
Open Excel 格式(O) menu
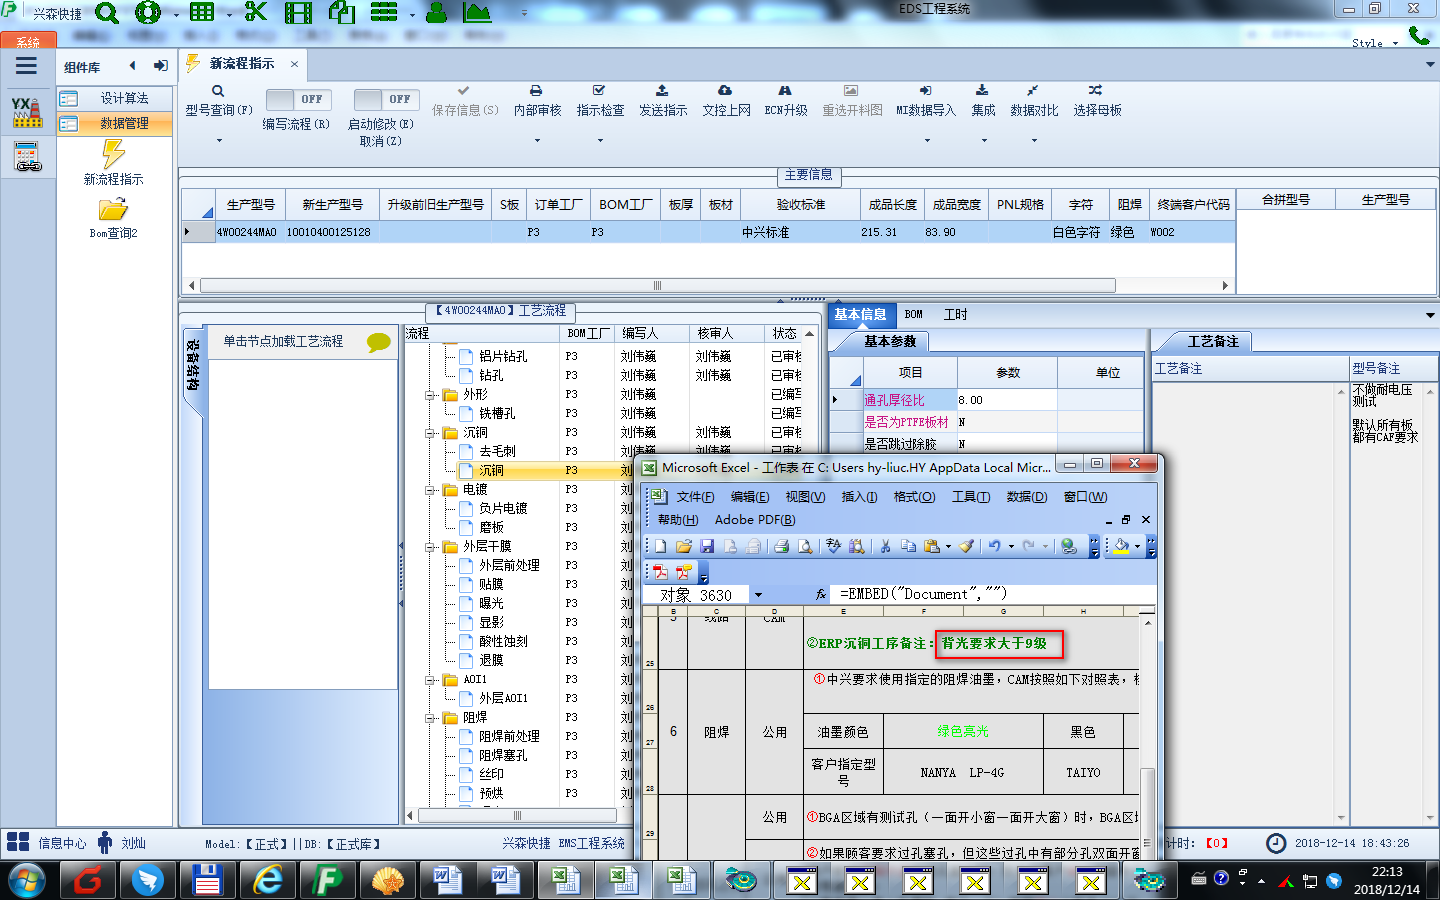click(914, 497)
